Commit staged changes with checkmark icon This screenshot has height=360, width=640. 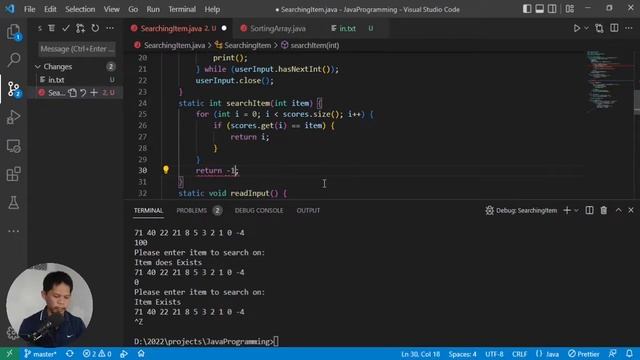click(x=66, y=28)
